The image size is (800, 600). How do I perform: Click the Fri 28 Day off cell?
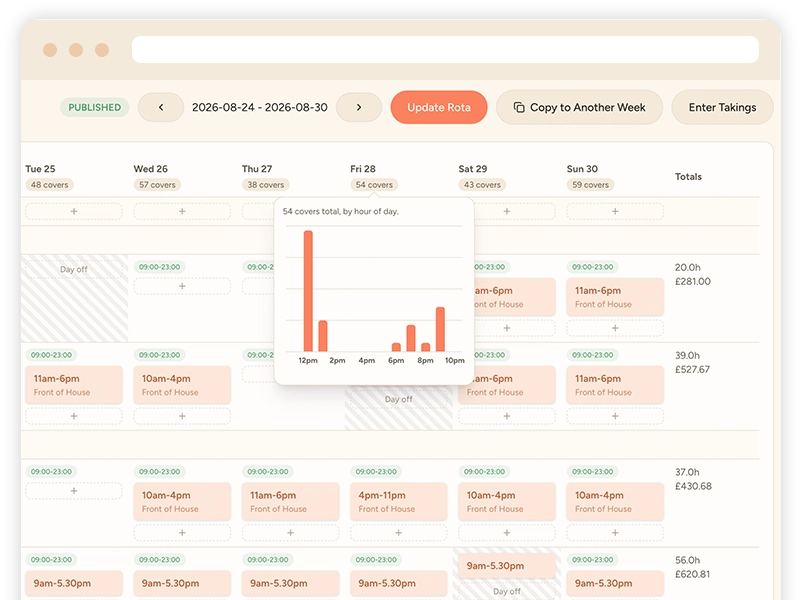pos(398,399)
